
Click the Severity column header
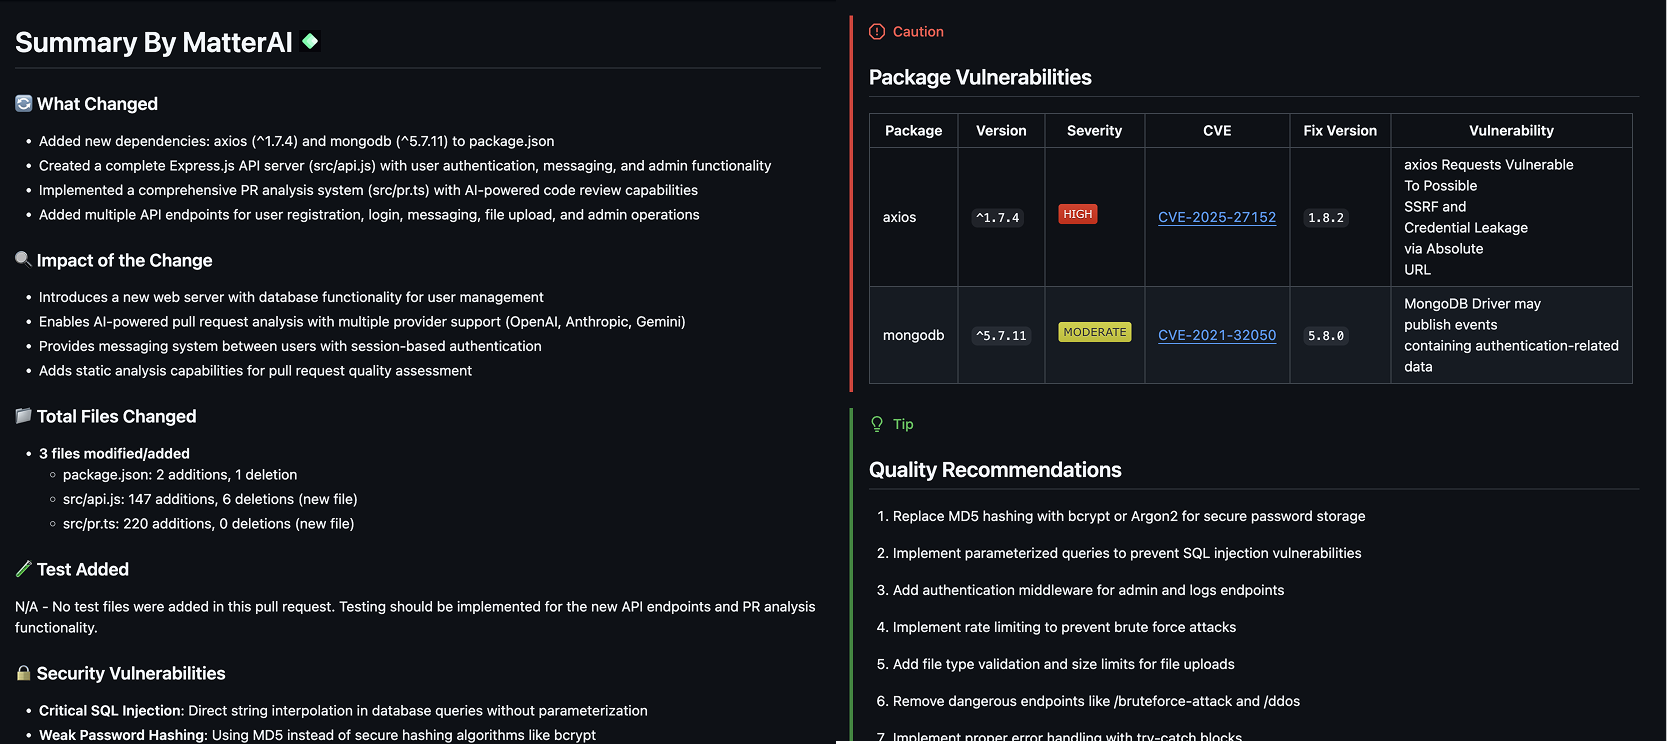tap(1094, 130)
